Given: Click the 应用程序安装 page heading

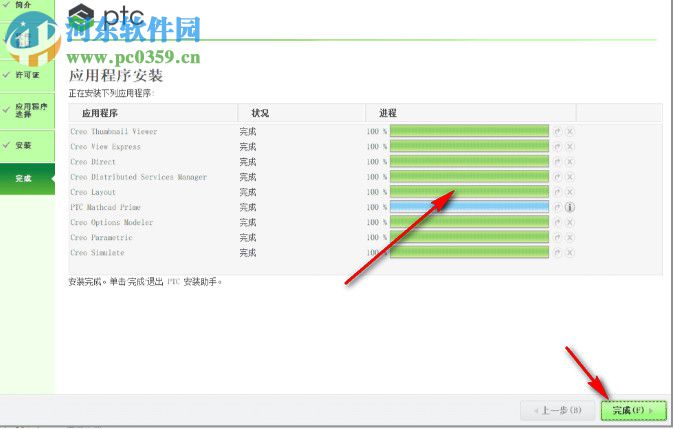Looking at the screenshot, I should [116, 76].
